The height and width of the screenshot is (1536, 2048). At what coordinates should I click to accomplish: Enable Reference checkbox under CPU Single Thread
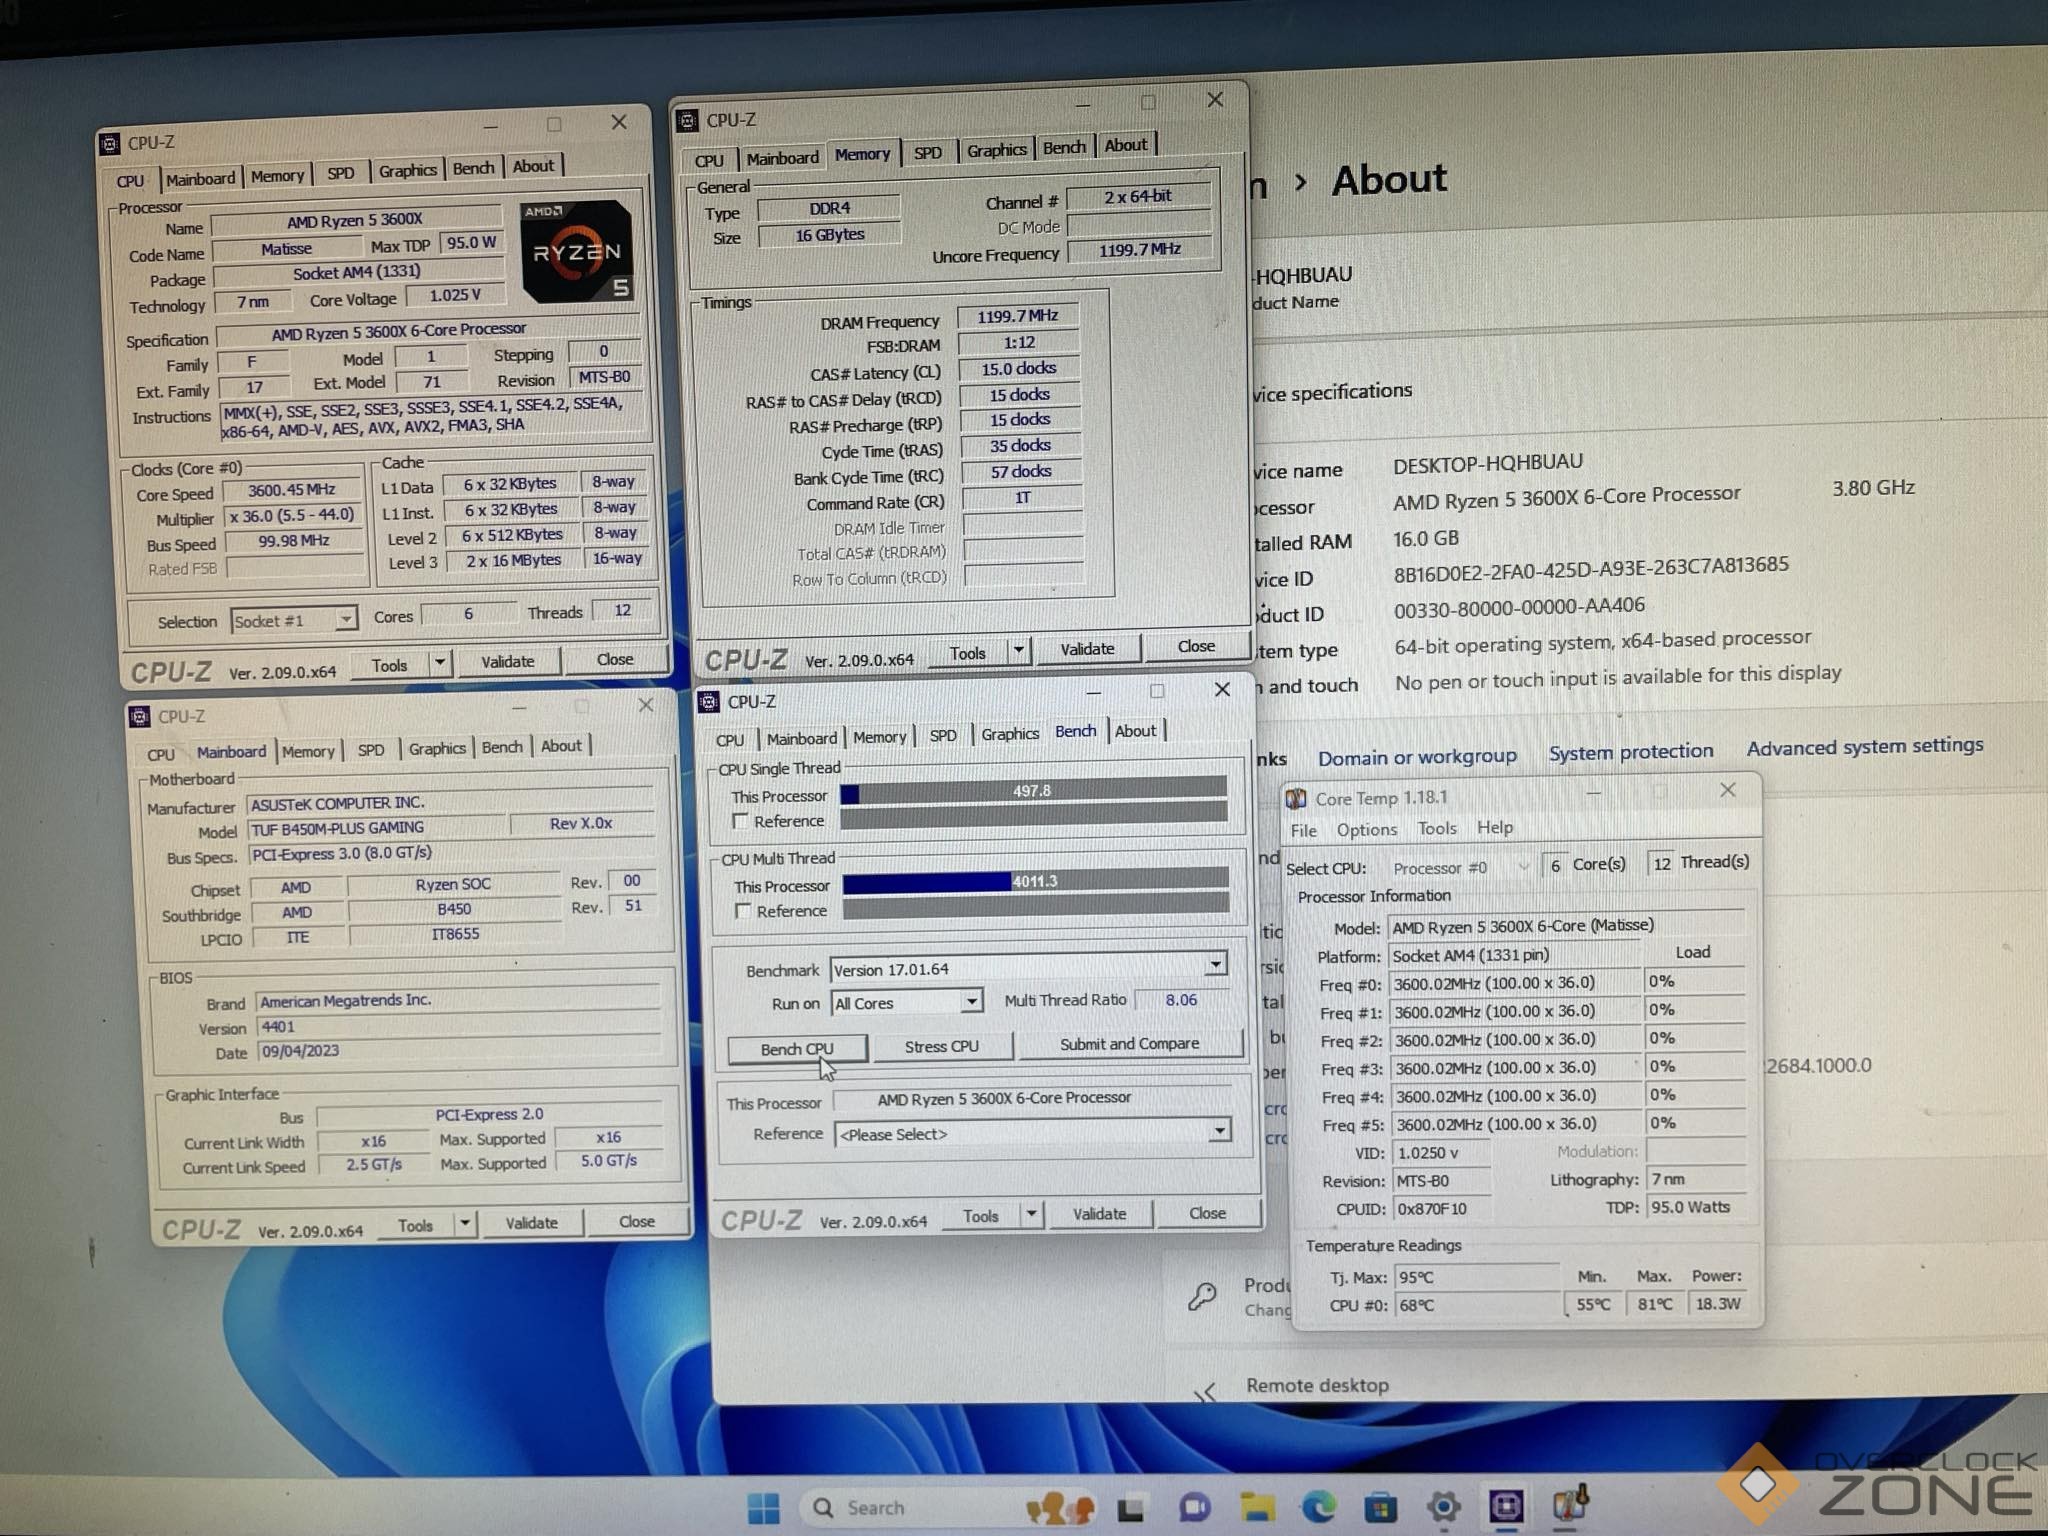(741, 821)
